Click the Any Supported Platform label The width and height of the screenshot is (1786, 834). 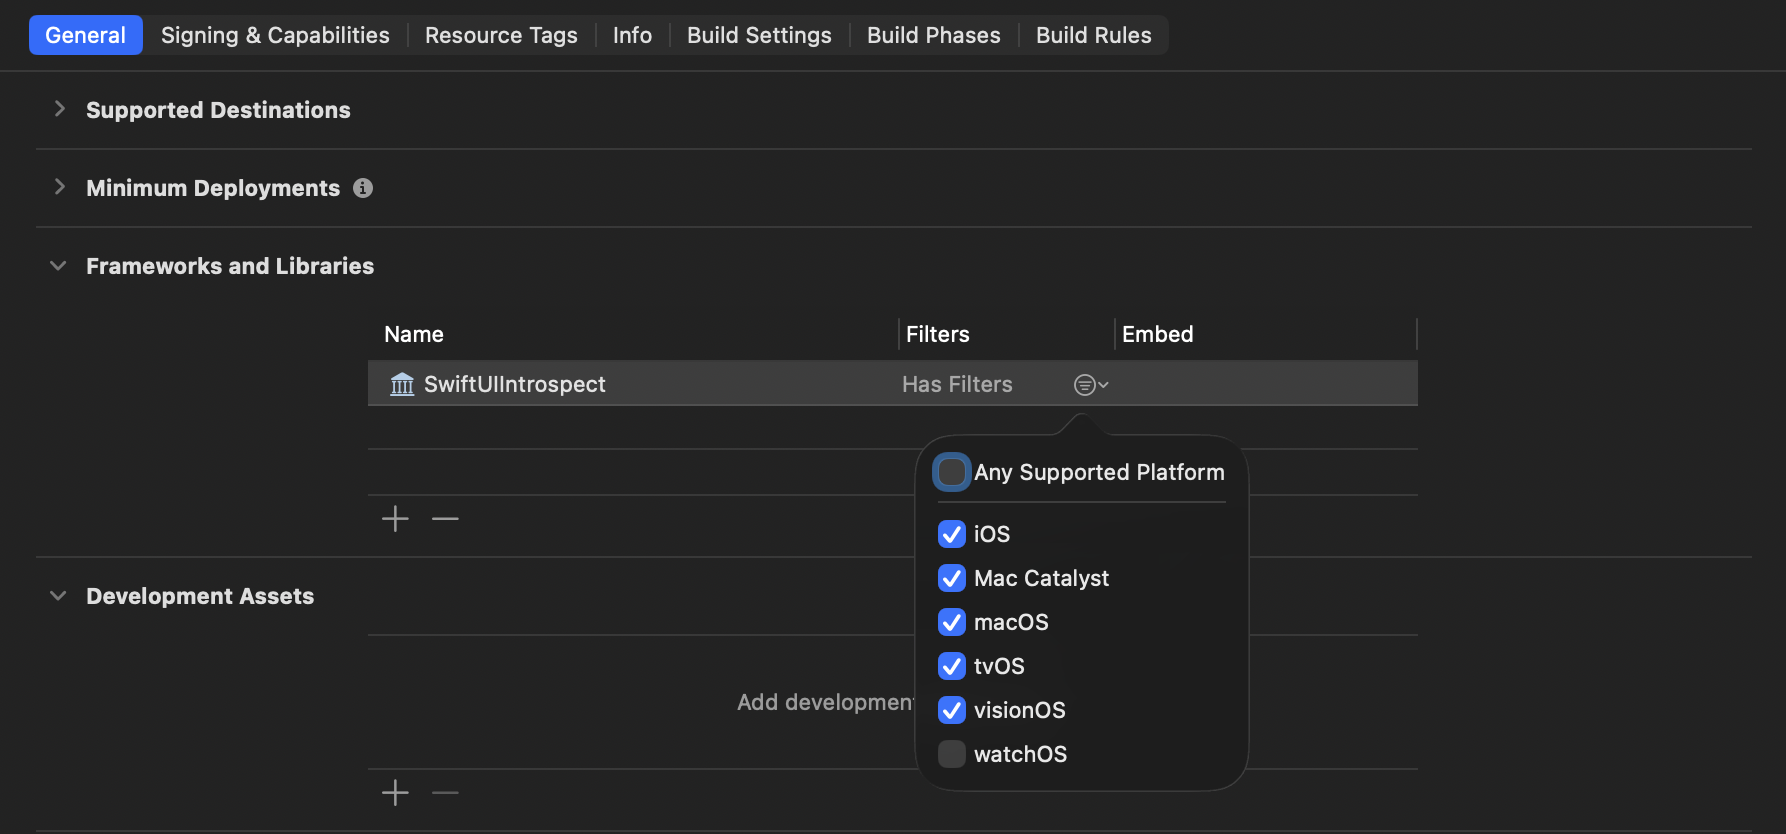pos(1099,472)
